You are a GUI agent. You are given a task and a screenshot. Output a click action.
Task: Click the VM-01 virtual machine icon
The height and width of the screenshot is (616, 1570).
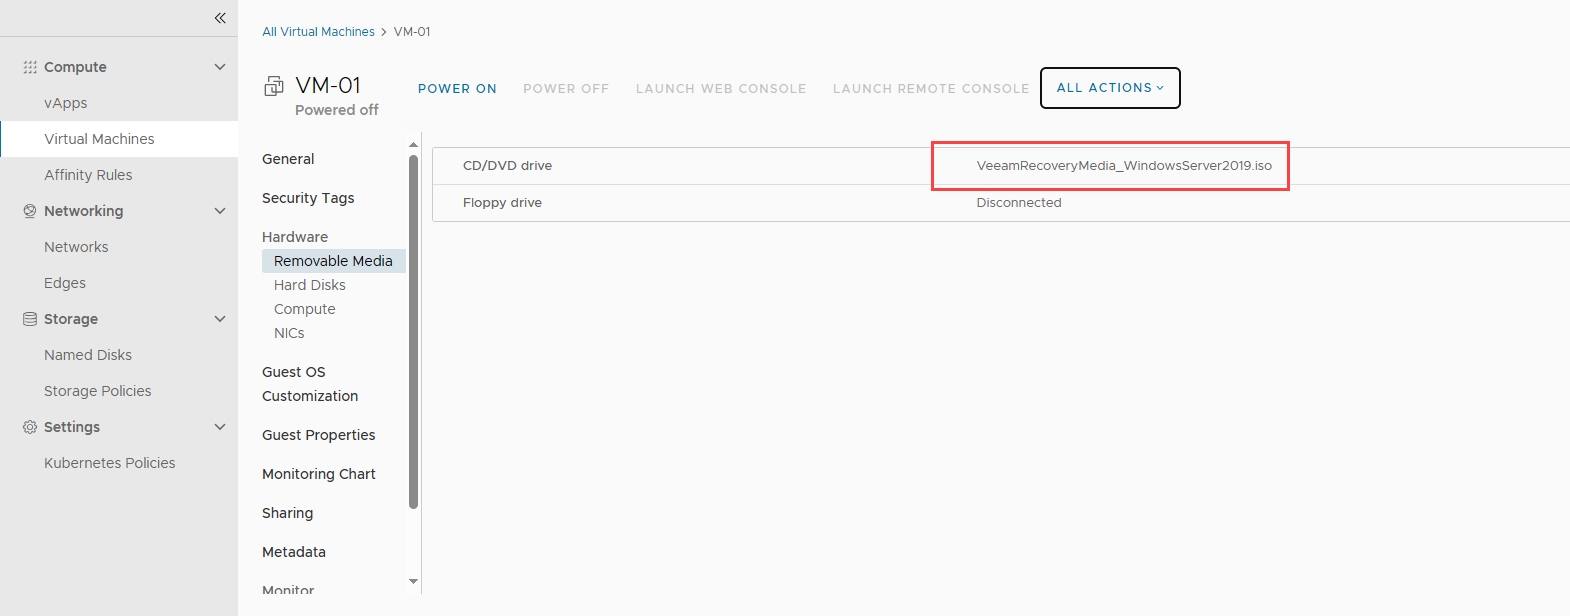click(274, 87)
